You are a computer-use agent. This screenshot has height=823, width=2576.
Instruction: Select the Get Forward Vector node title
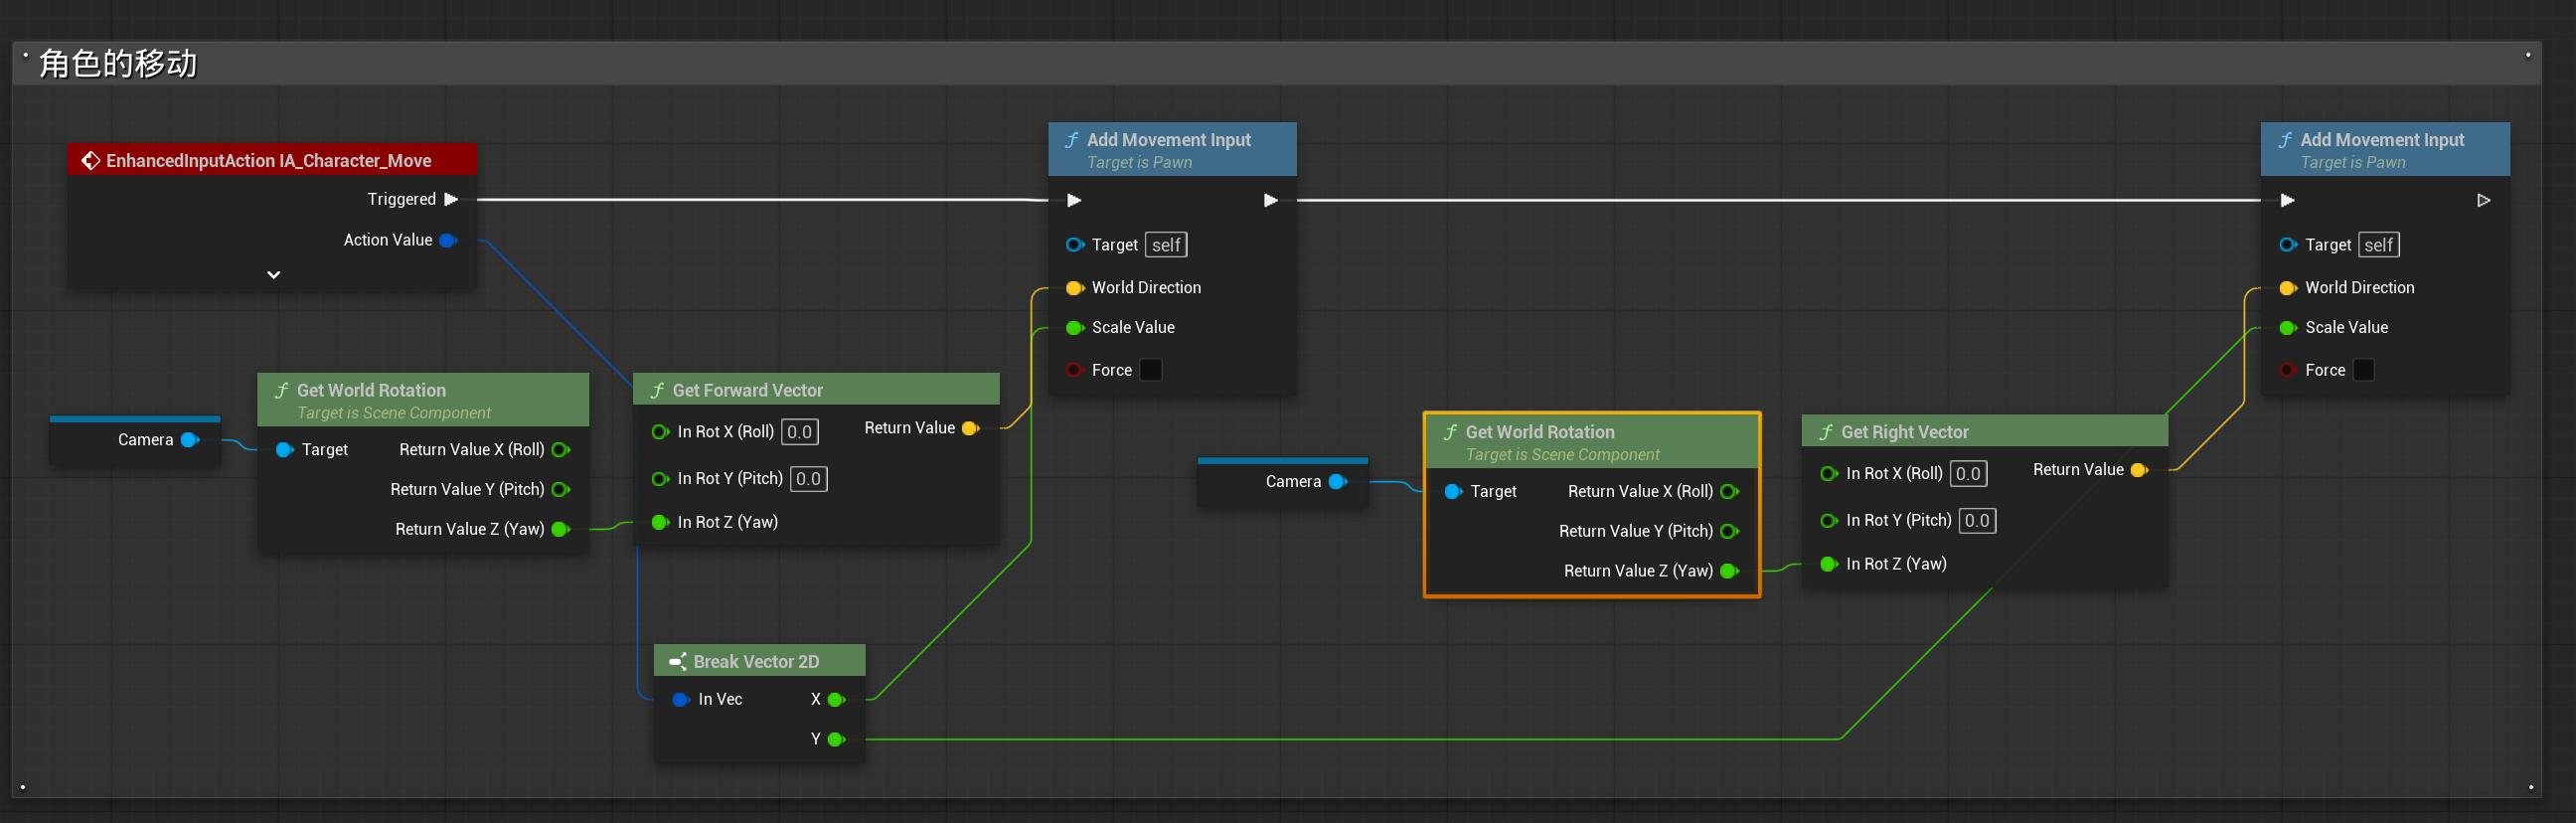[747, 390]
